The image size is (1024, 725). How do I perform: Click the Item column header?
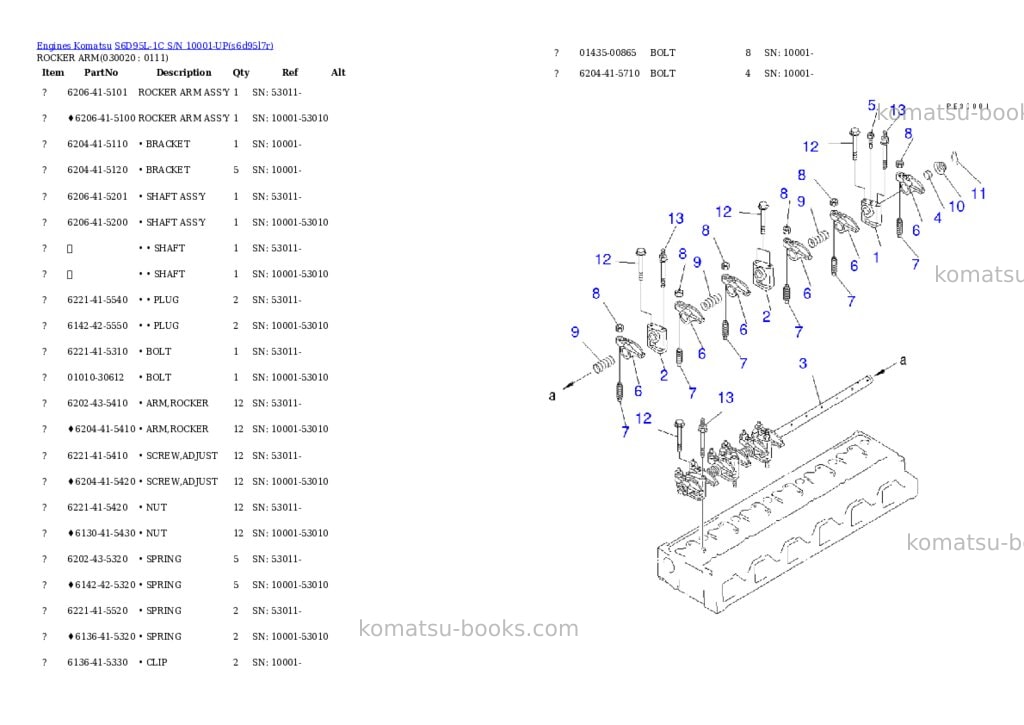tap(53, 72)
